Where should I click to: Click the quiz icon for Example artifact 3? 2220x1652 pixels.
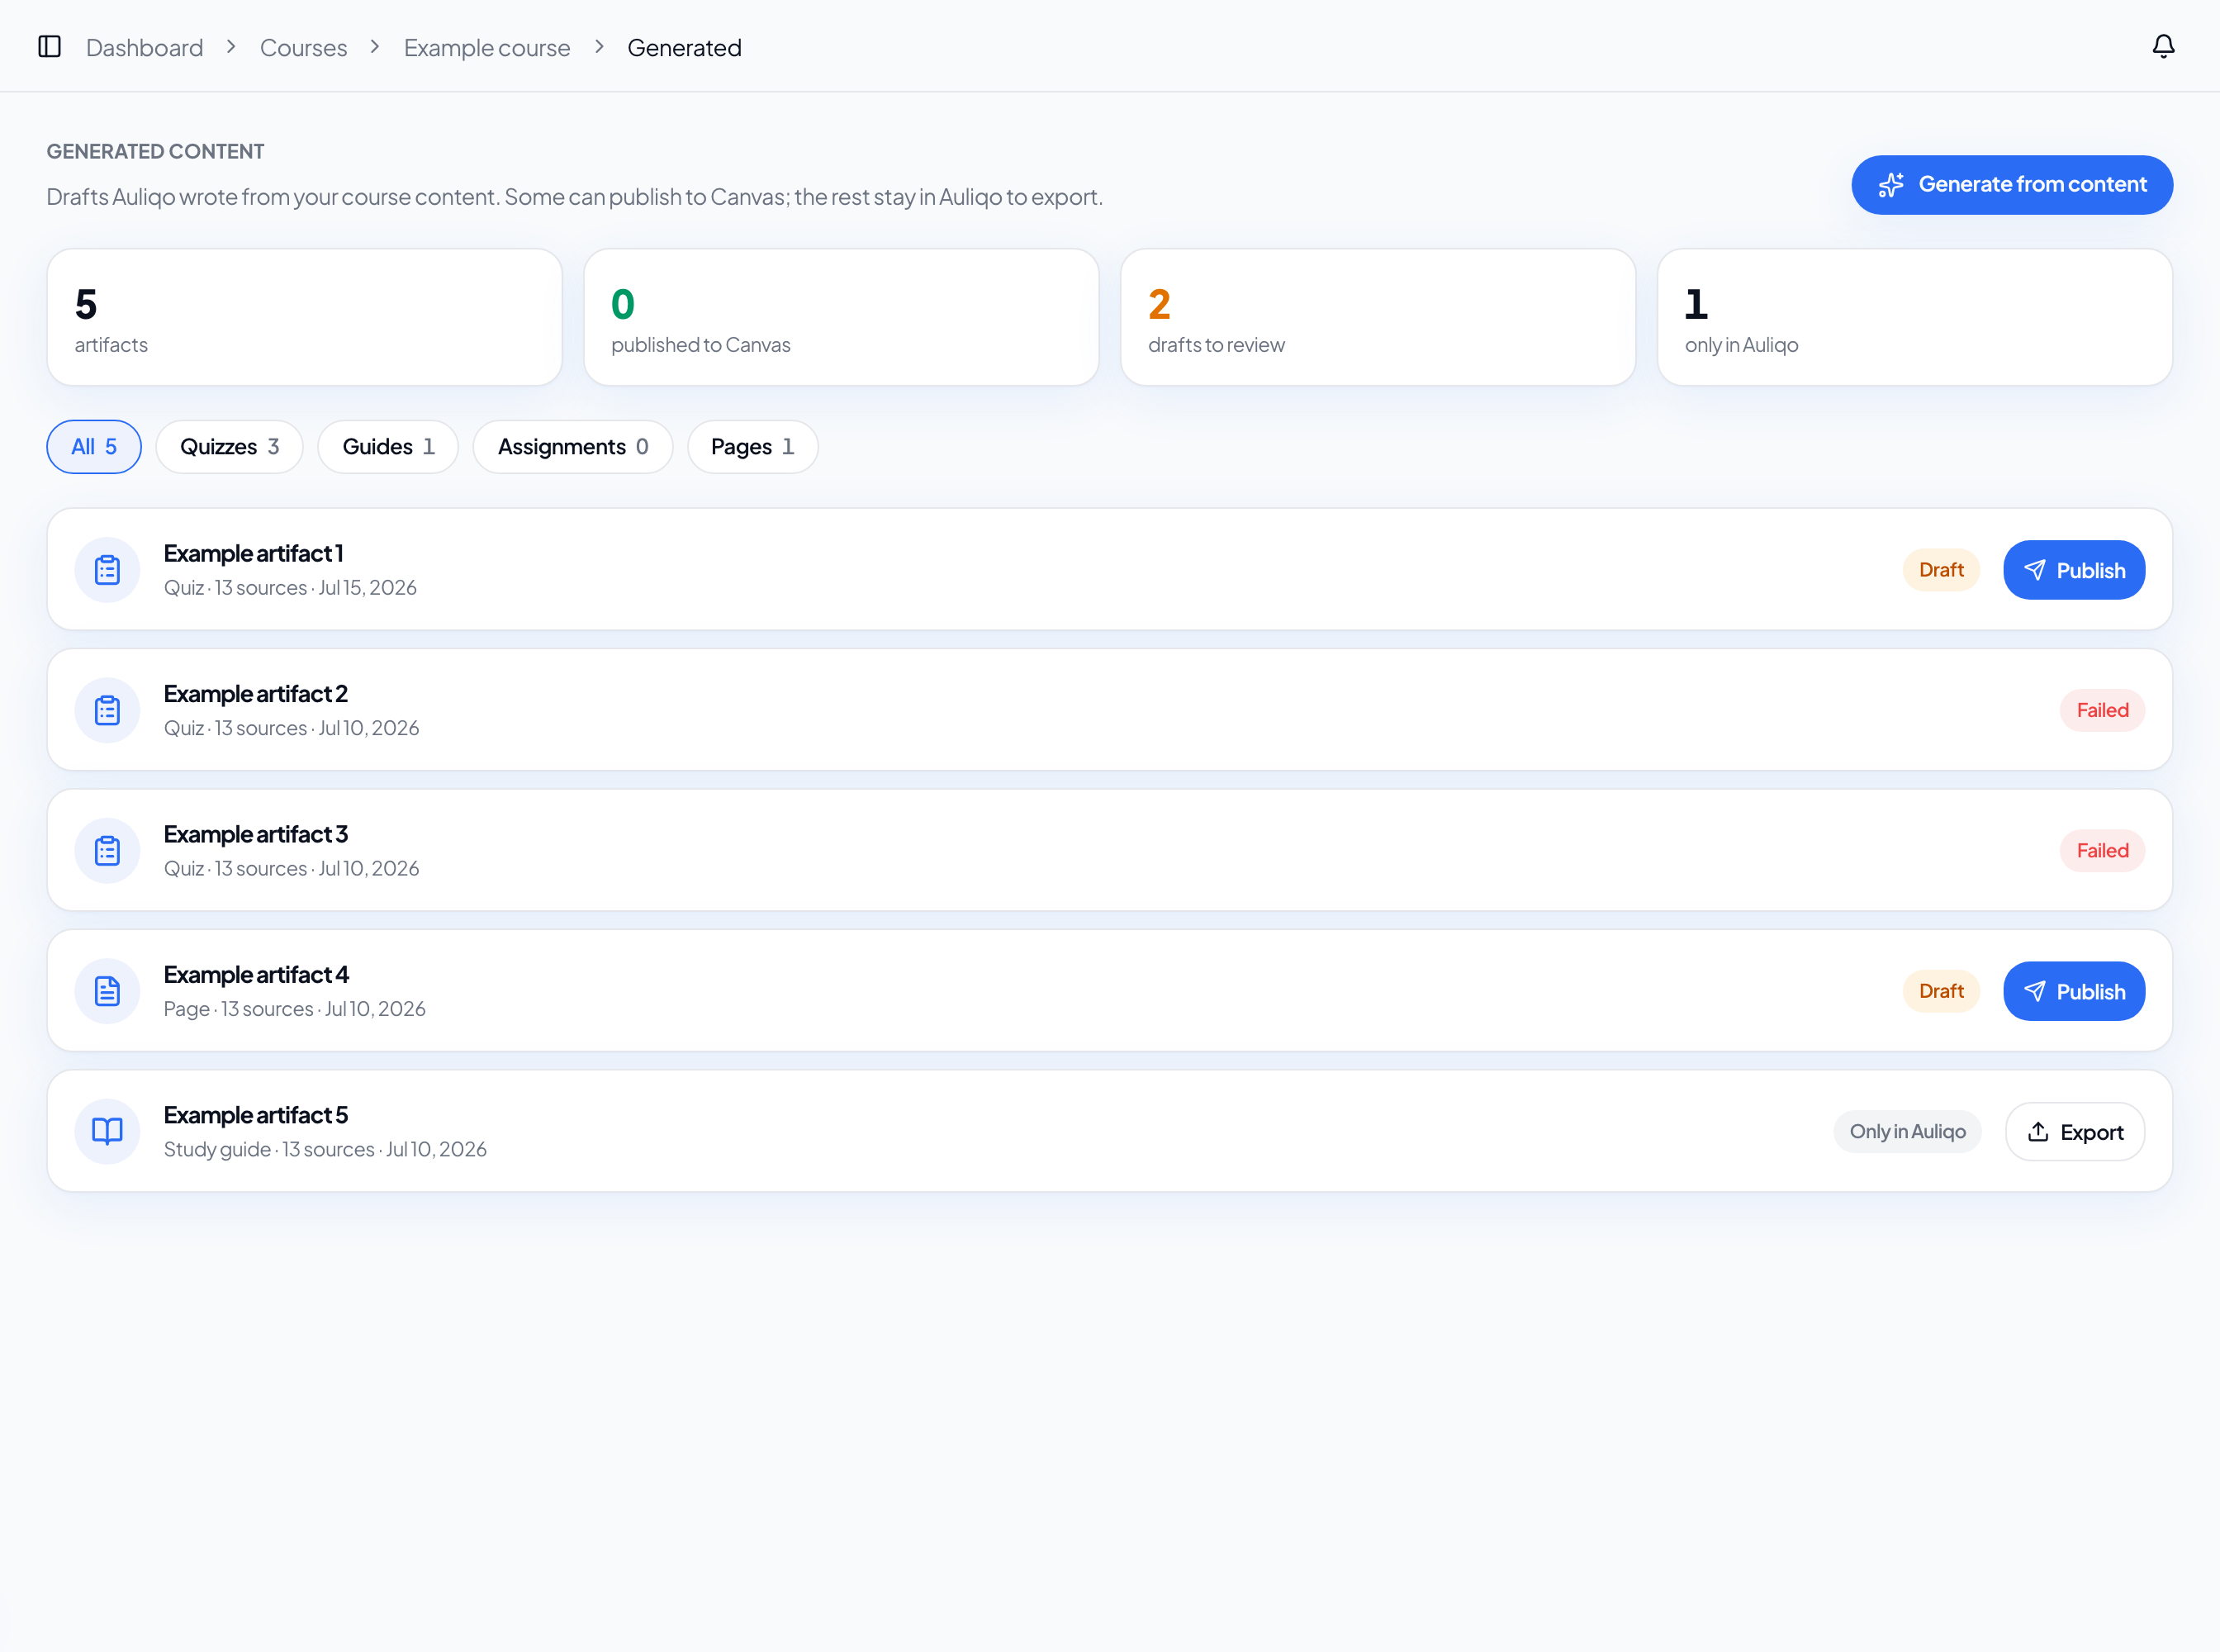point(107,851)
